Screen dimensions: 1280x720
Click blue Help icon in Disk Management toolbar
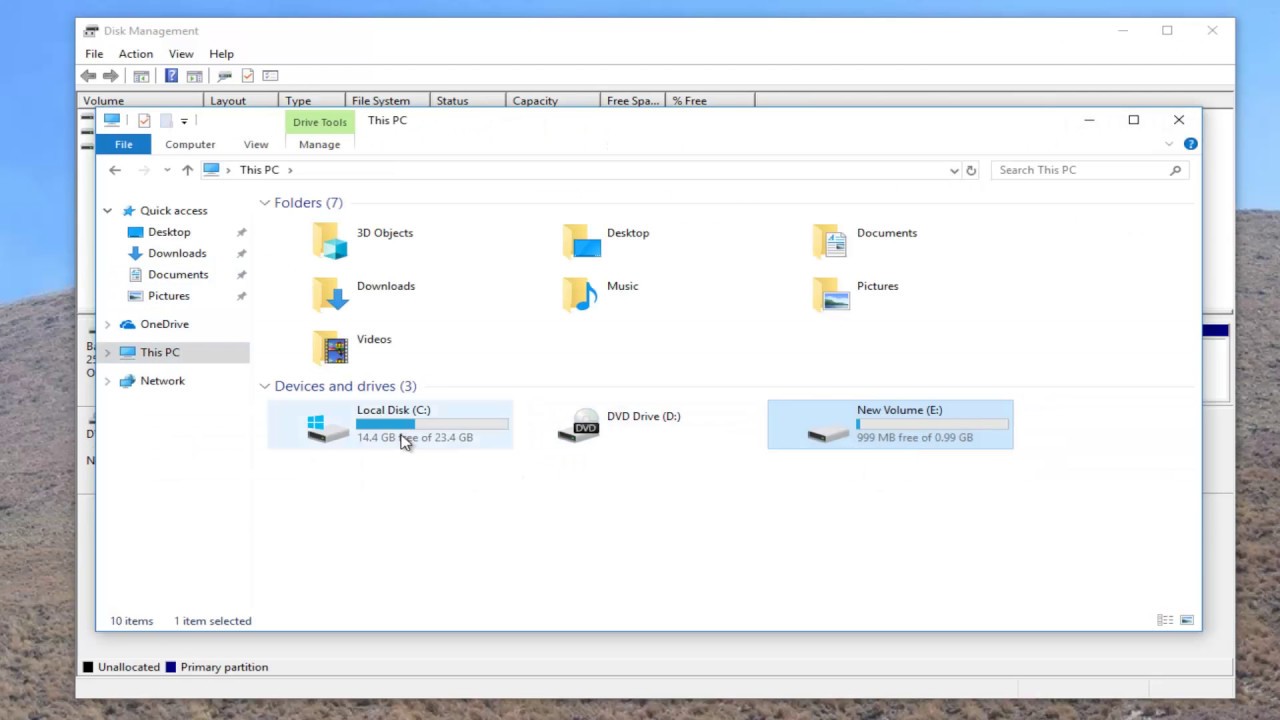coord(171,76)
